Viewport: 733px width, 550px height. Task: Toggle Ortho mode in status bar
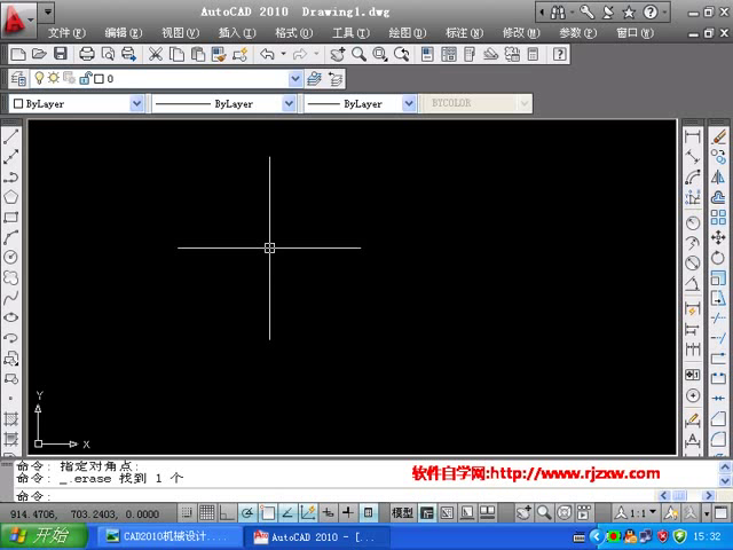tap(227, 513)
